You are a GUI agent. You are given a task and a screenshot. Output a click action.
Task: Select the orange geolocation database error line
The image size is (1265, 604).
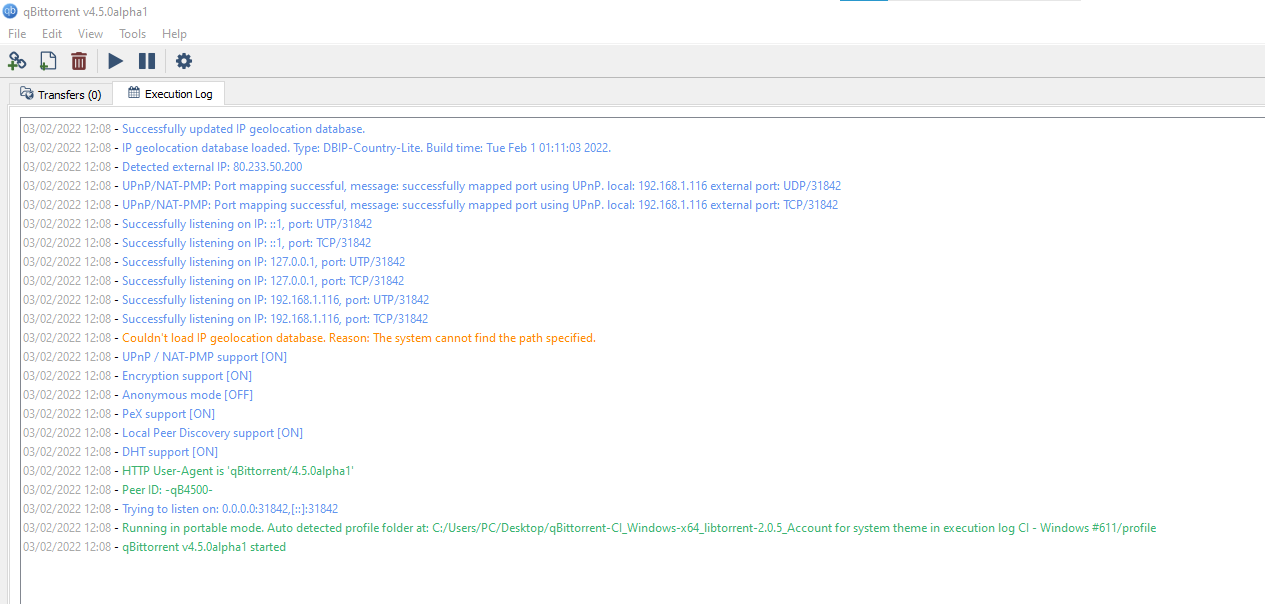click(357, 337)
